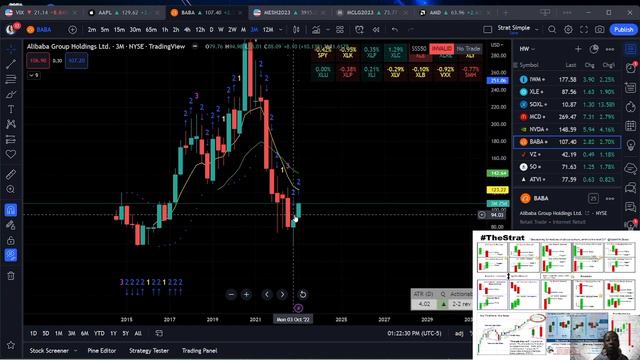Open the indicators menu icon
640x360 pixels.
(x=316, y=29)
